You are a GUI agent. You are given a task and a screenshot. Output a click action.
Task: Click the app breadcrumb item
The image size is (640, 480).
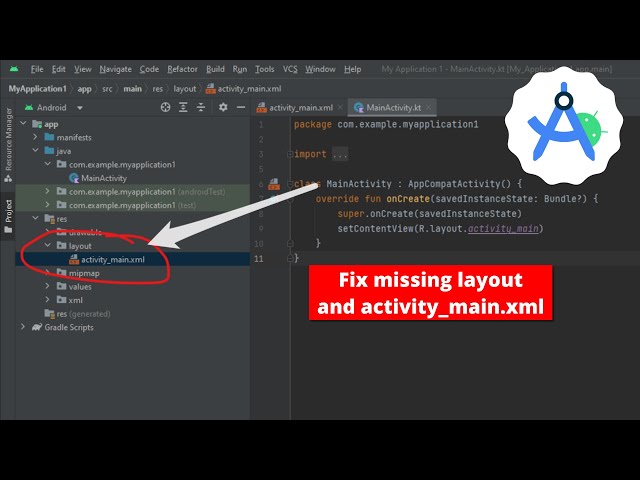[x=84, y=89]
